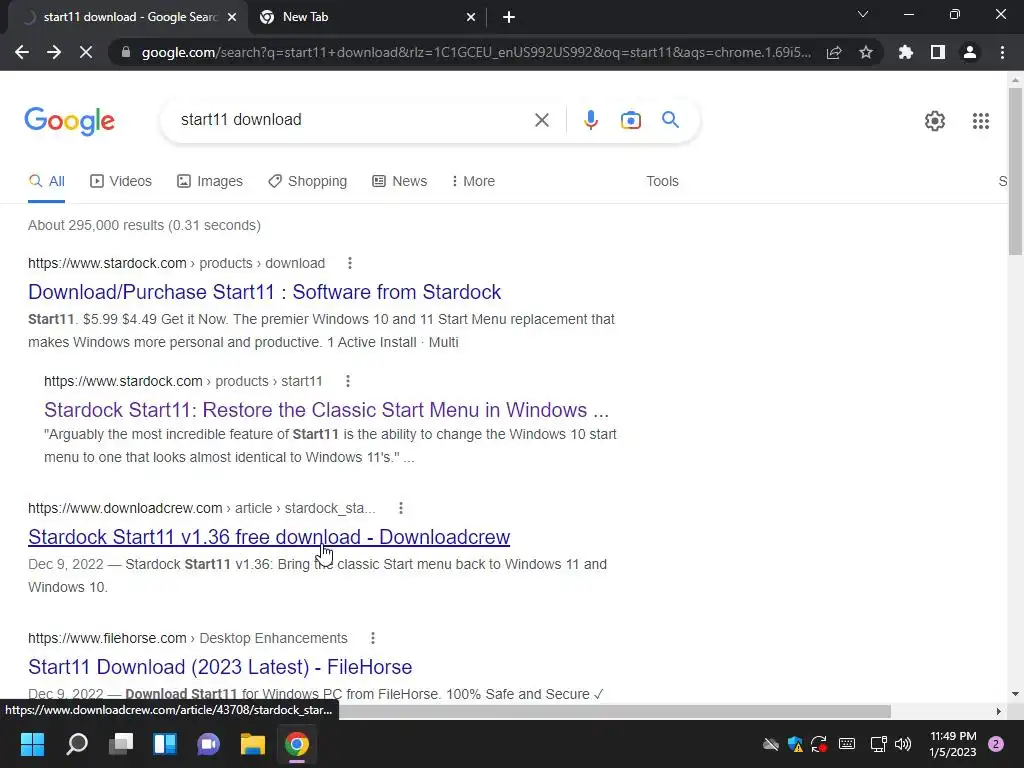Close the start11 download tab
1024x768 pixels.
coord(232,18)
